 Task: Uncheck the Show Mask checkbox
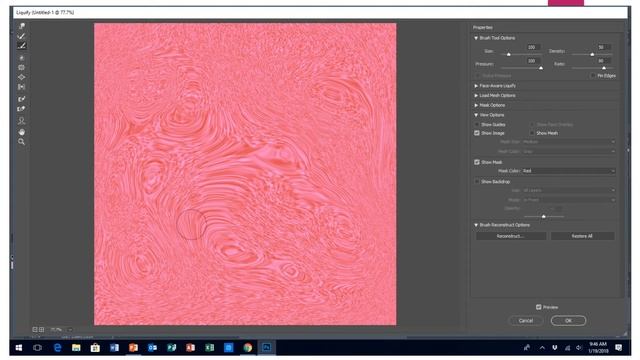[x=477, y=162]
